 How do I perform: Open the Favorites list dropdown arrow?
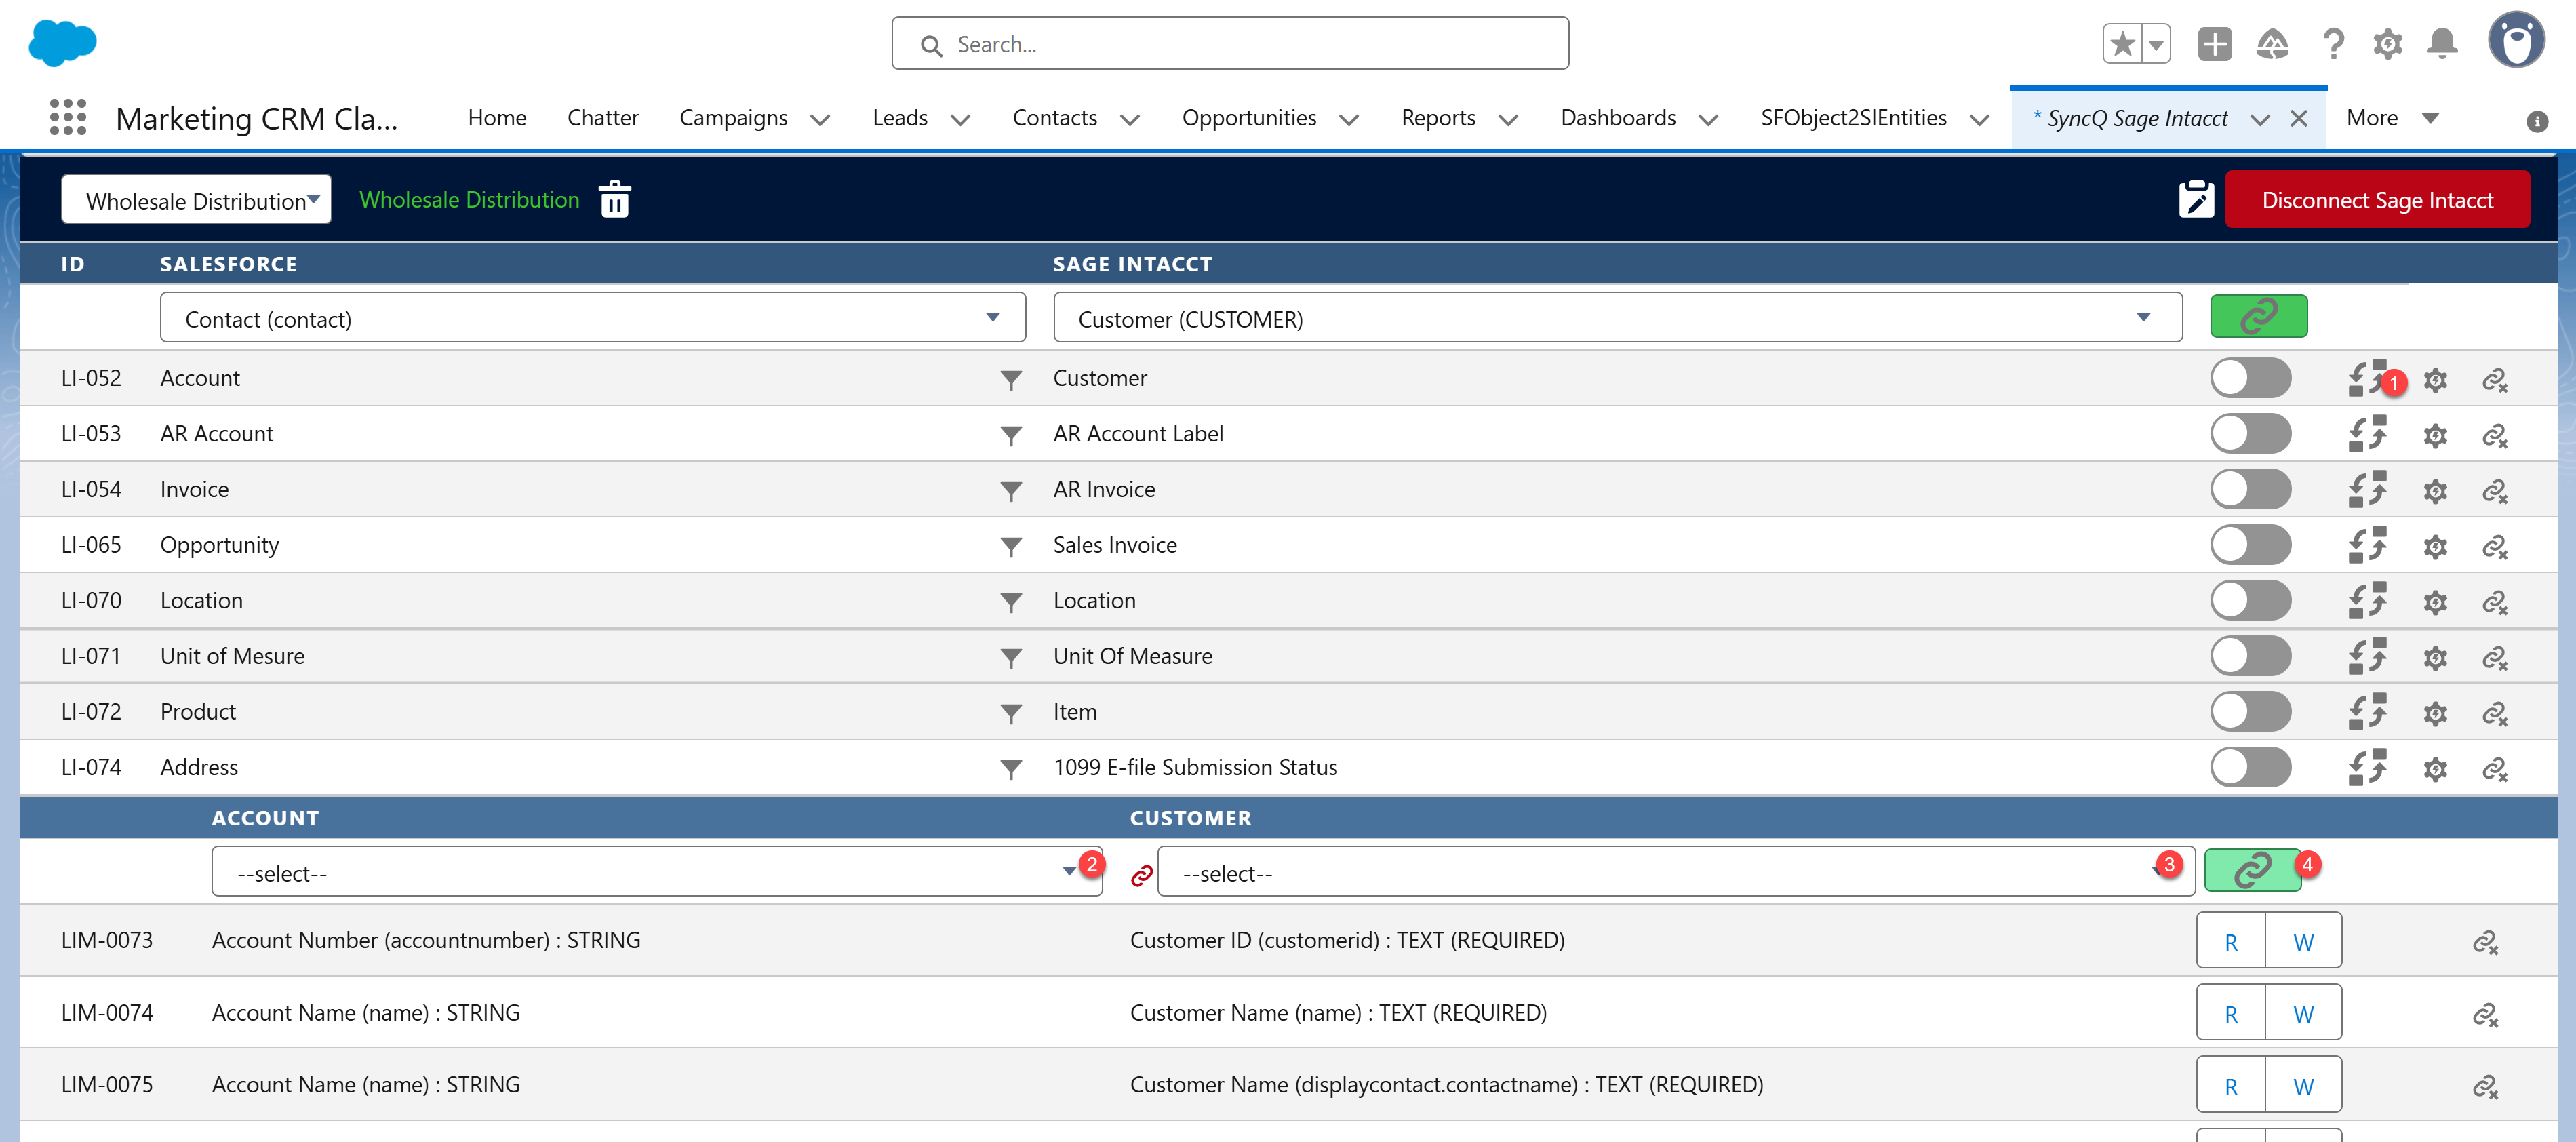tap(2156, 44)
